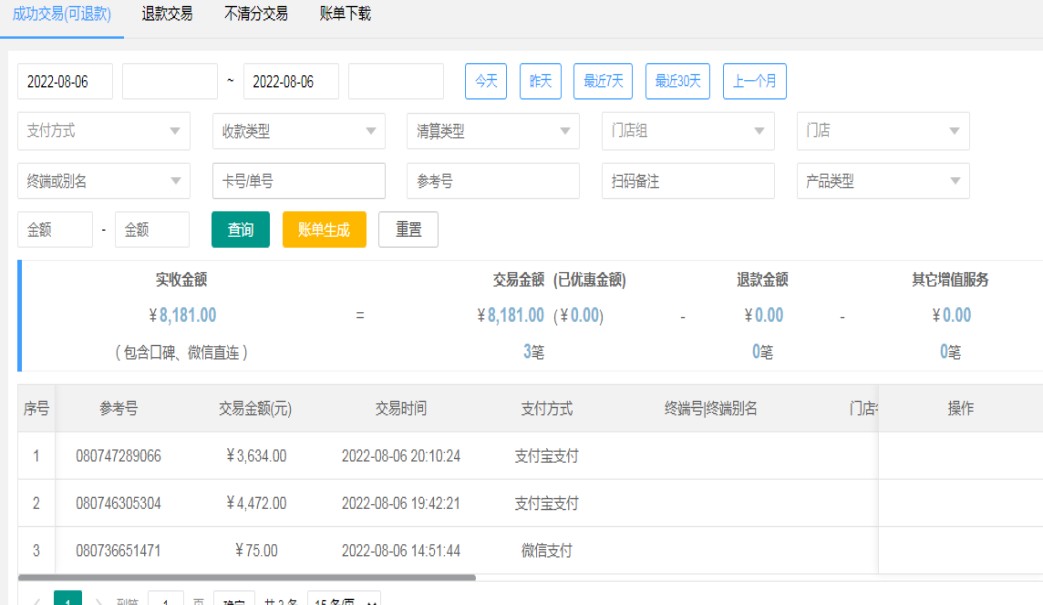Click the 上一个月 button

(x=754, y=82)
